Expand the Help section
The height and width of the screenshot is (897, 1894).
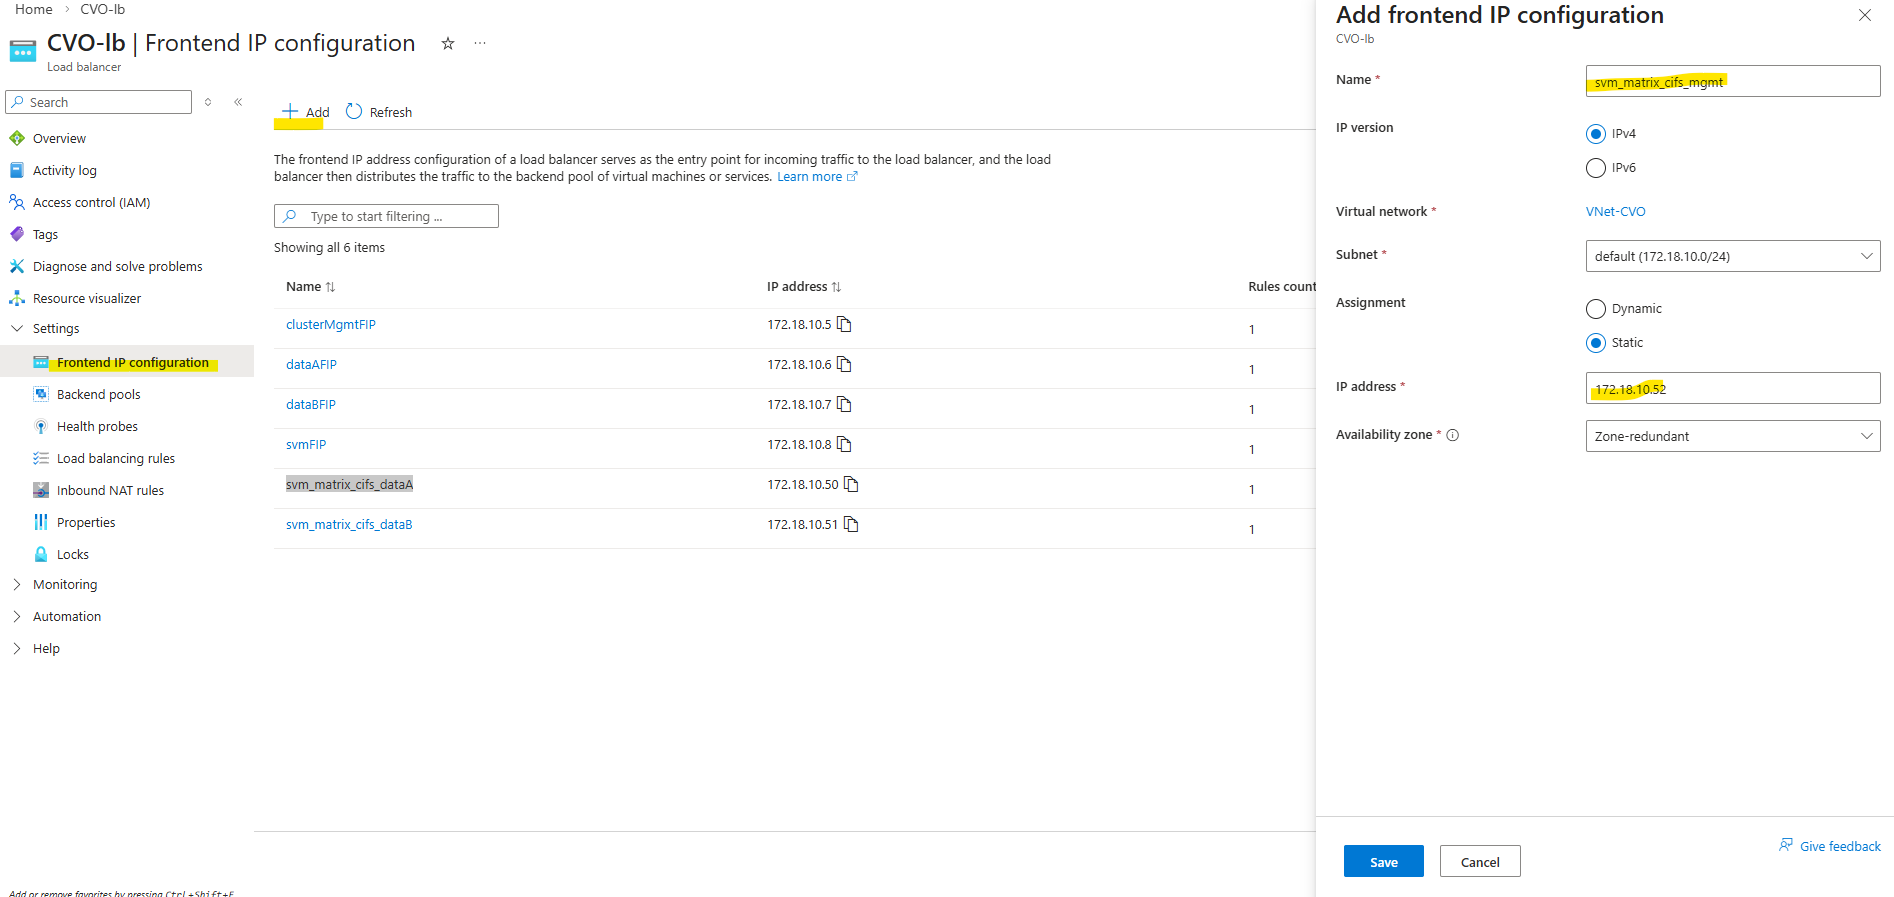click(x=17, y=648)
